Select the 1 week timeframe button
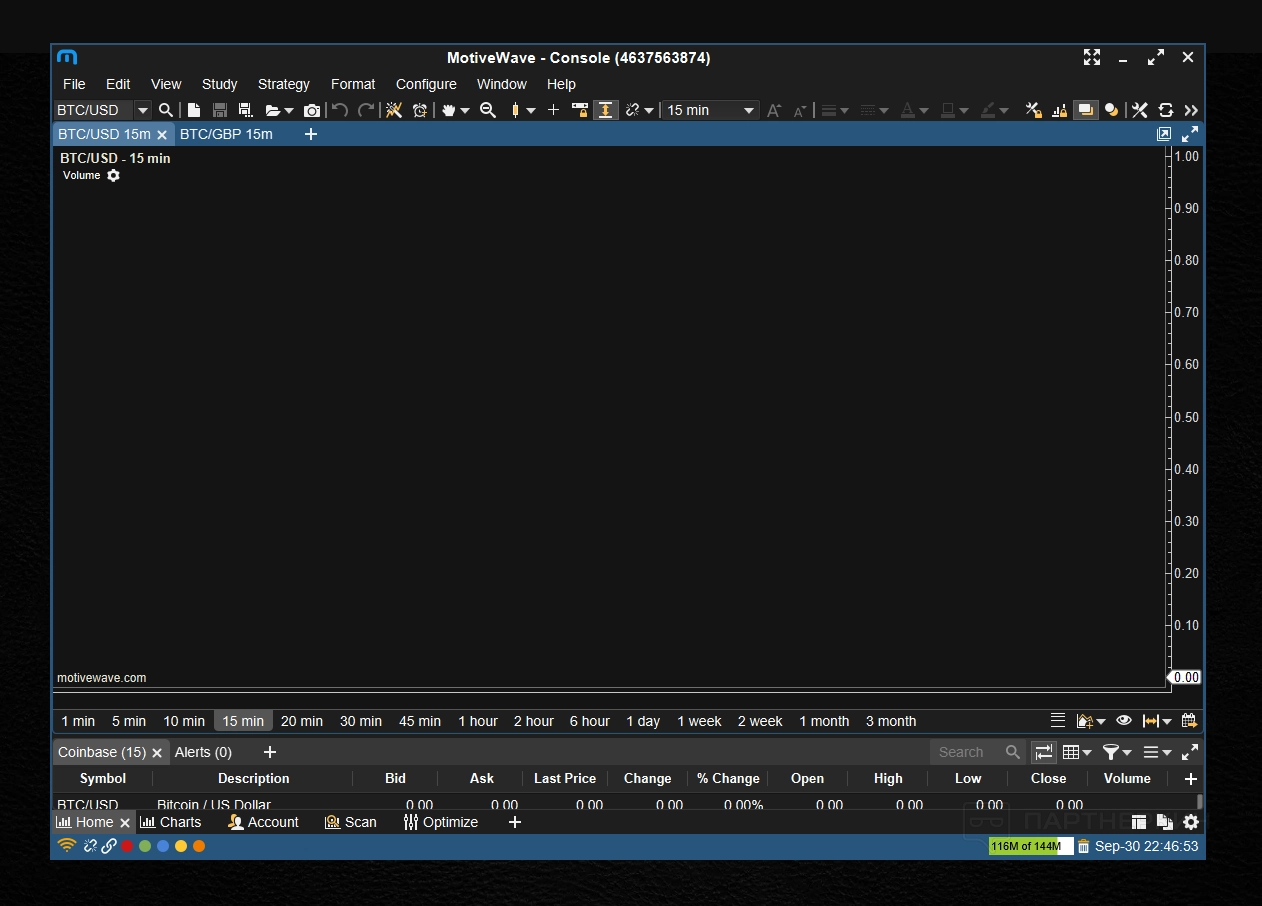The image size is (1262, 906). coord(699,721)
